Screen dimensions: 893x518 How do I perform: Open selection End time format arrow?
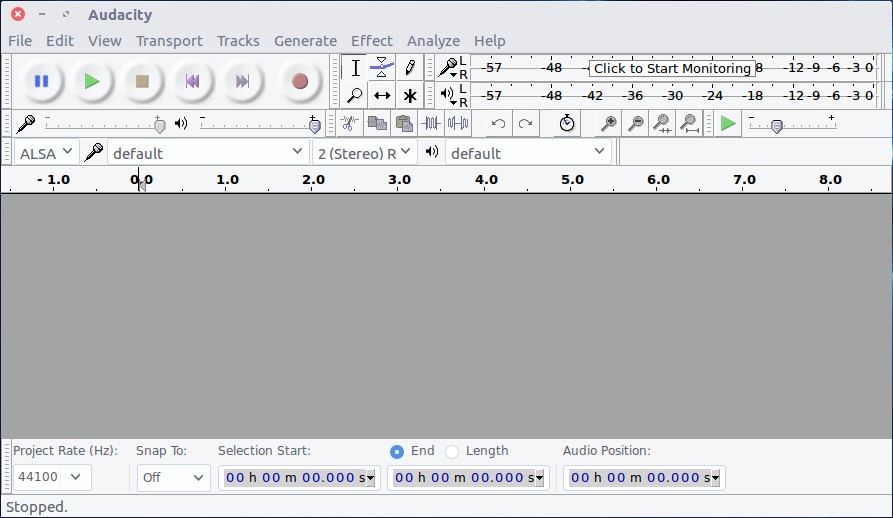coord(539,478)
